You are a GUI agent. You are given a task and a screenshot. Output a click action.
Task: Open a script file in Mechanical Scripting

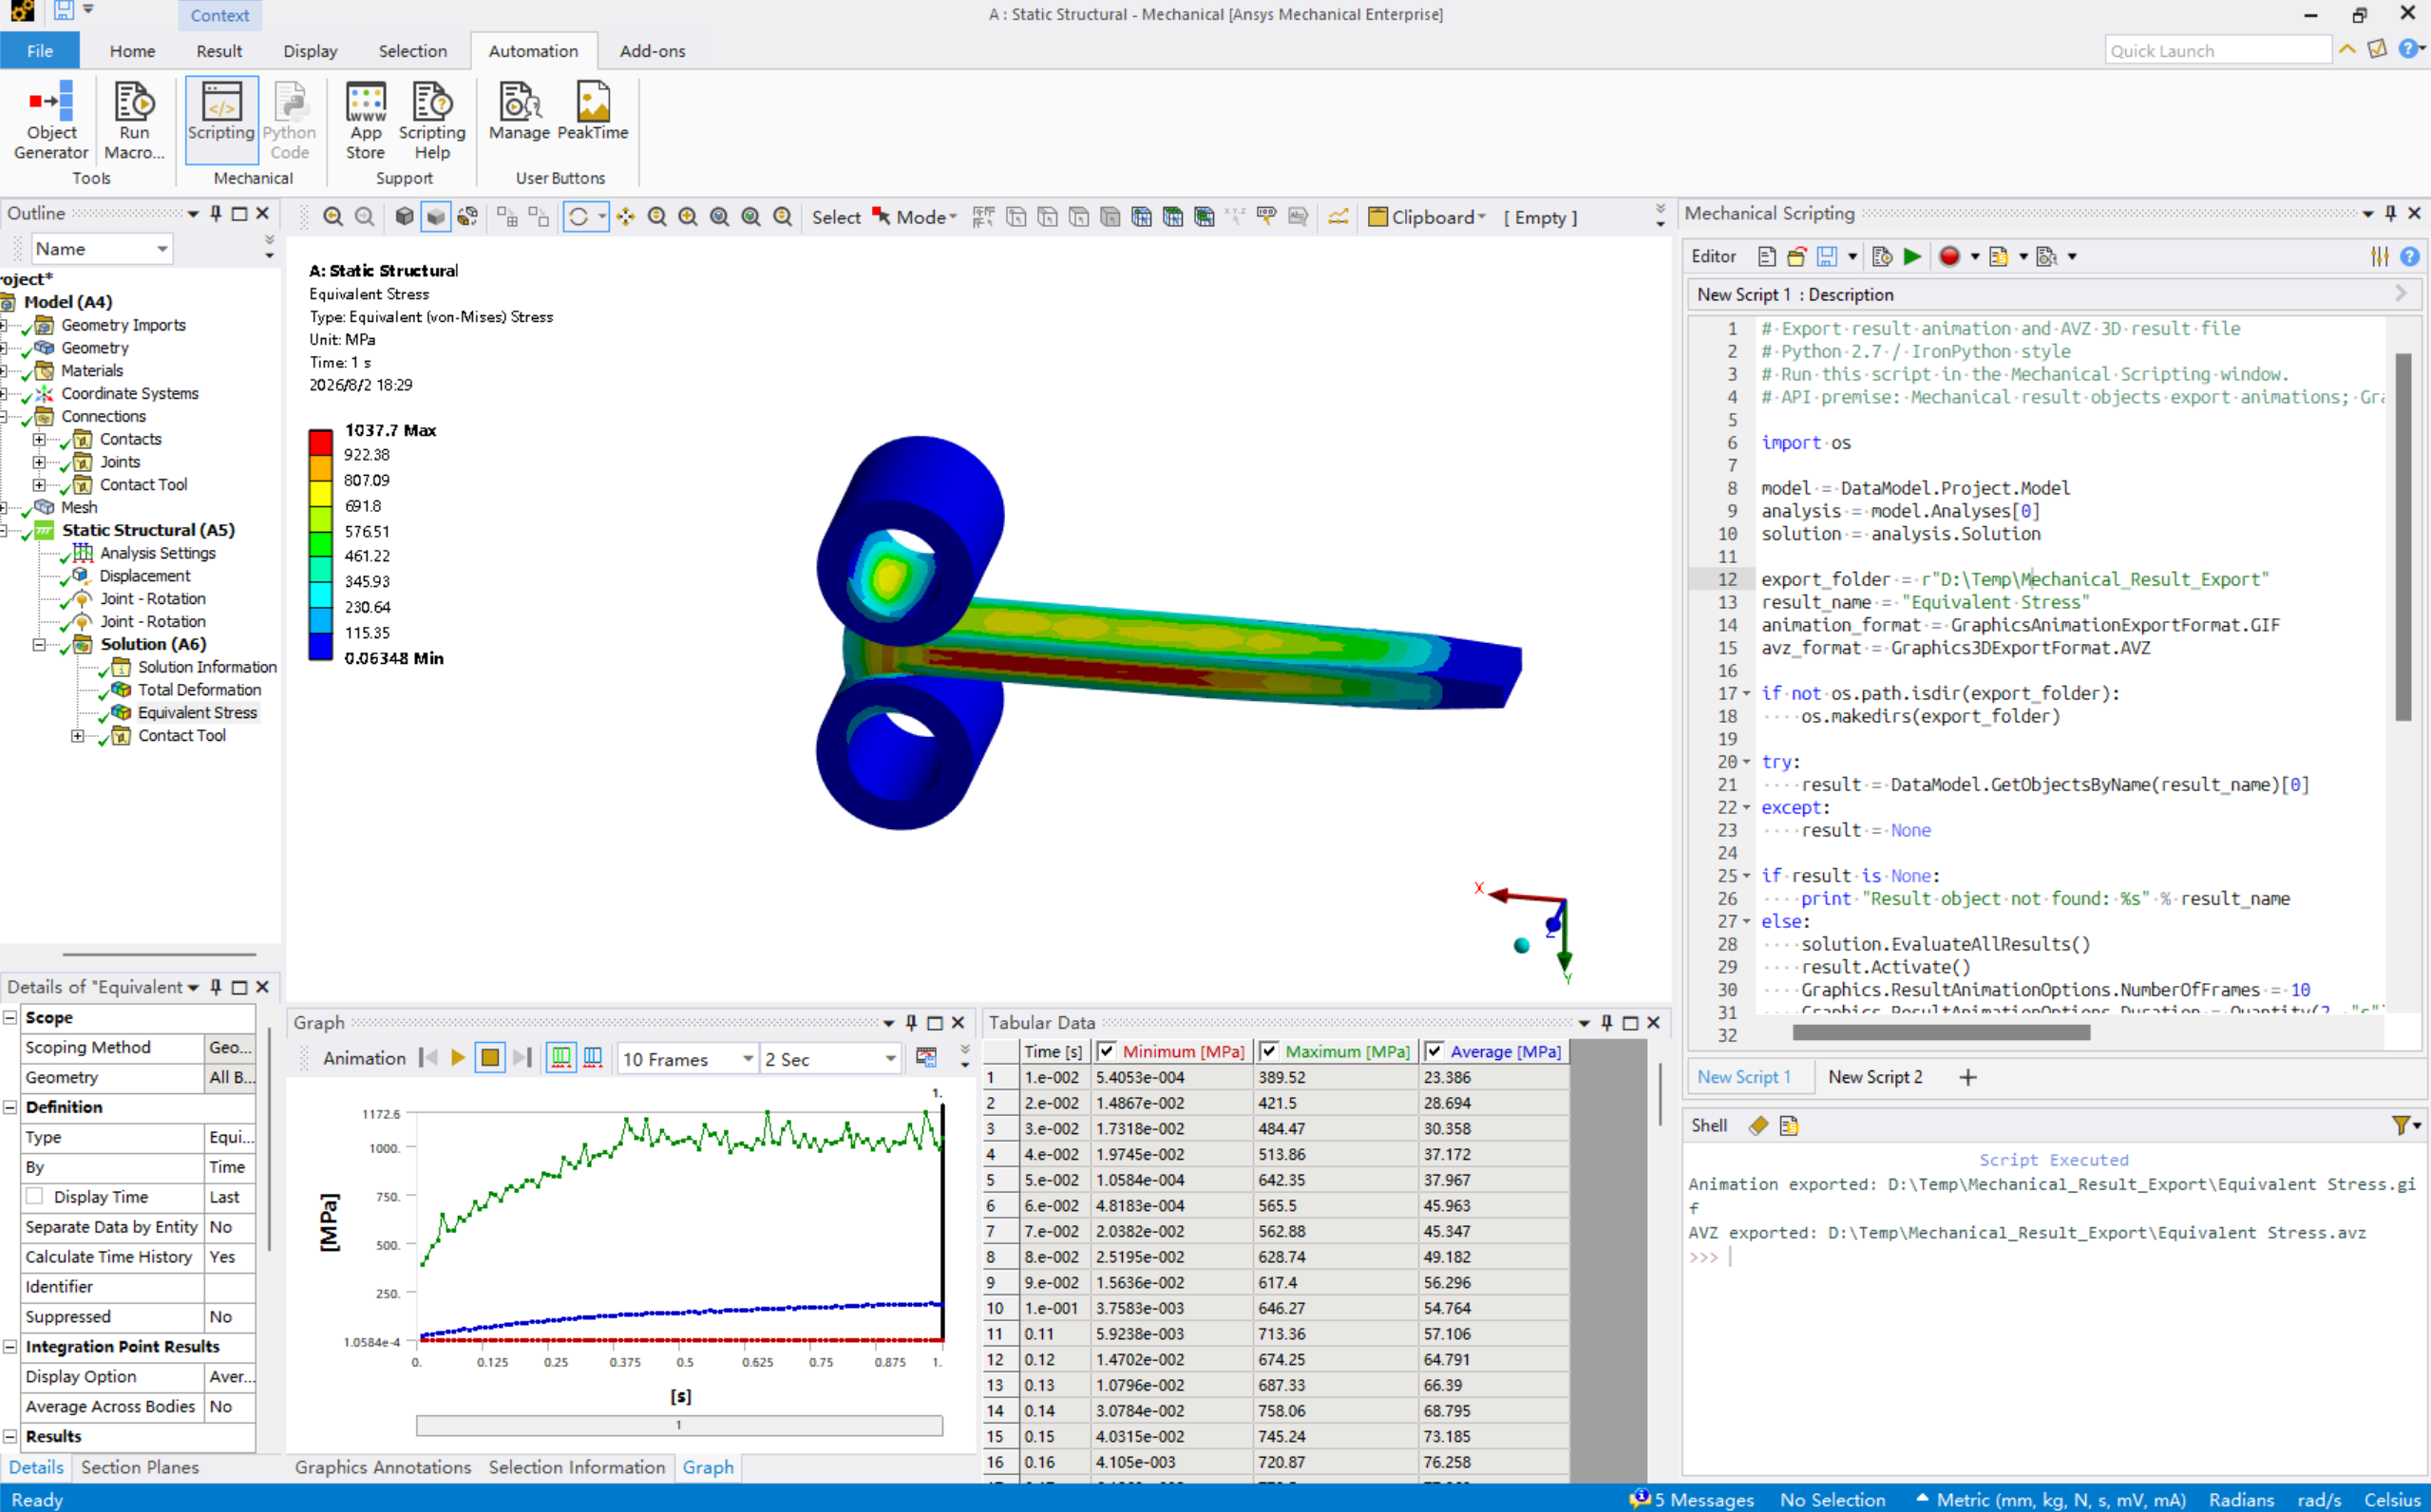1796,257
